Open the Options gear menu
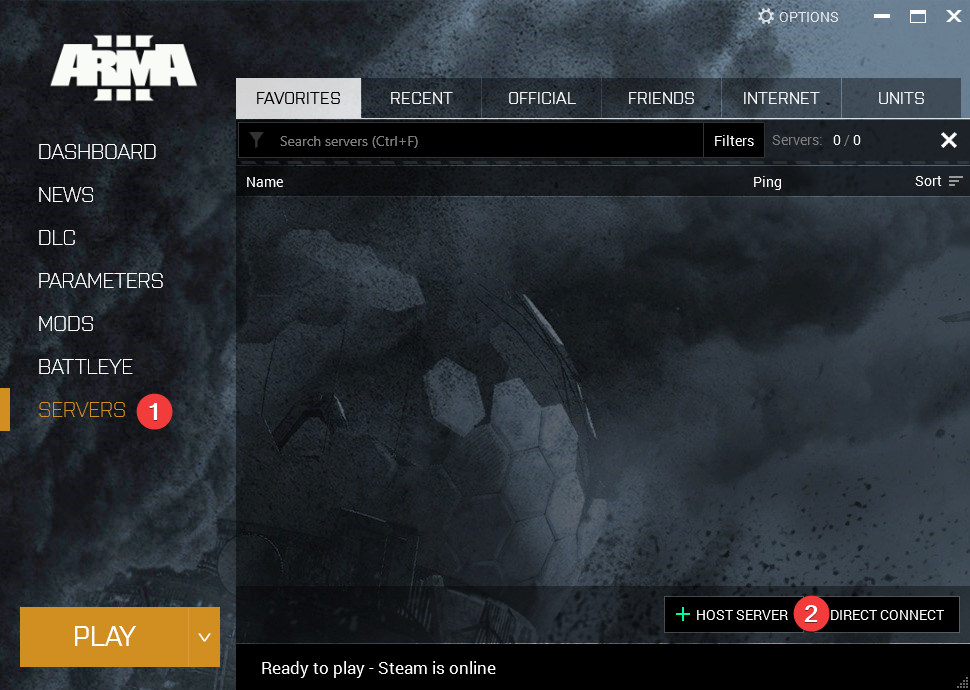The width and height of the screenshot is (970, 690). click(798, 17)
